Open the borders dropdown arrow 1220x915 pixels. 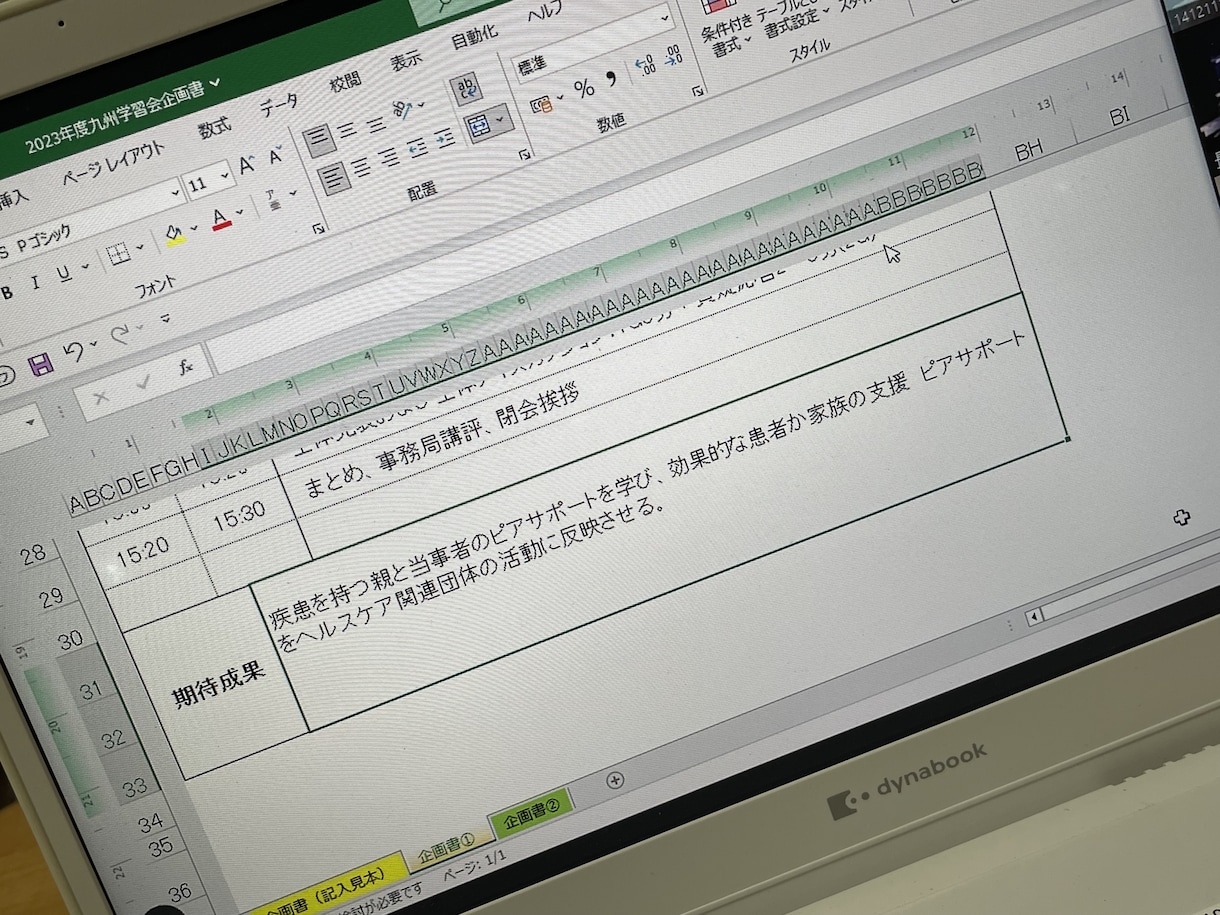coord(140,248)
